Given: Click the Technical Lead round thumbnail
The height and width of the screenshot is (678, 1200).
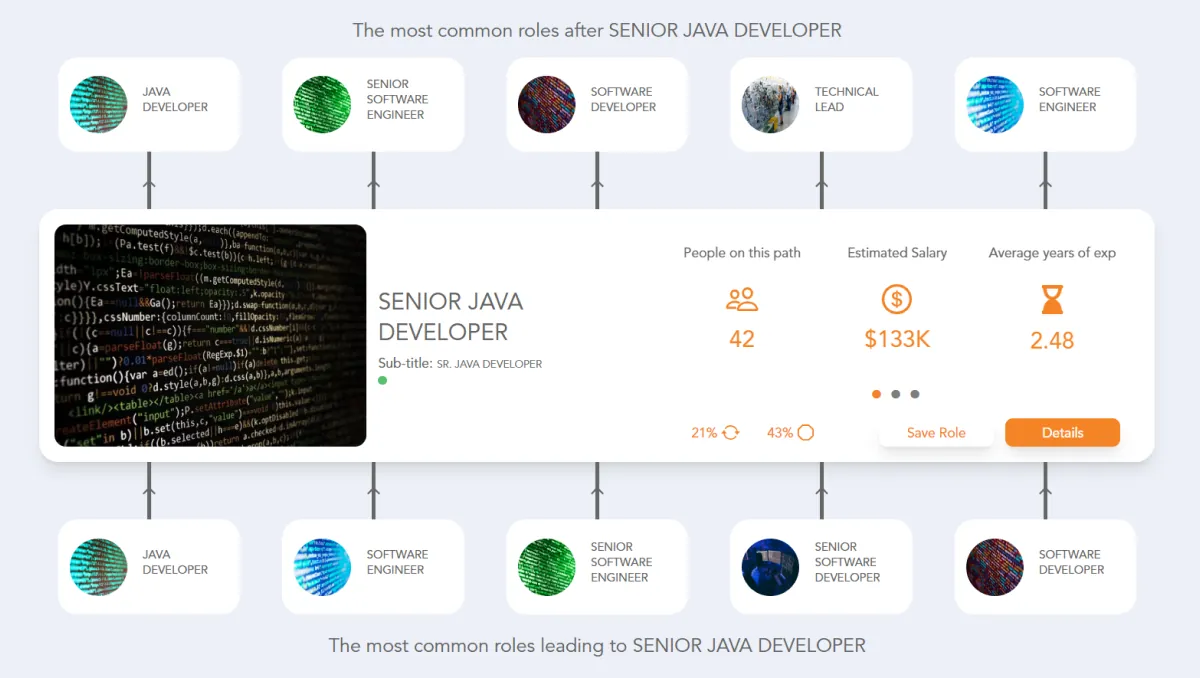Looking at the screenshot, I should pos(770,105).
